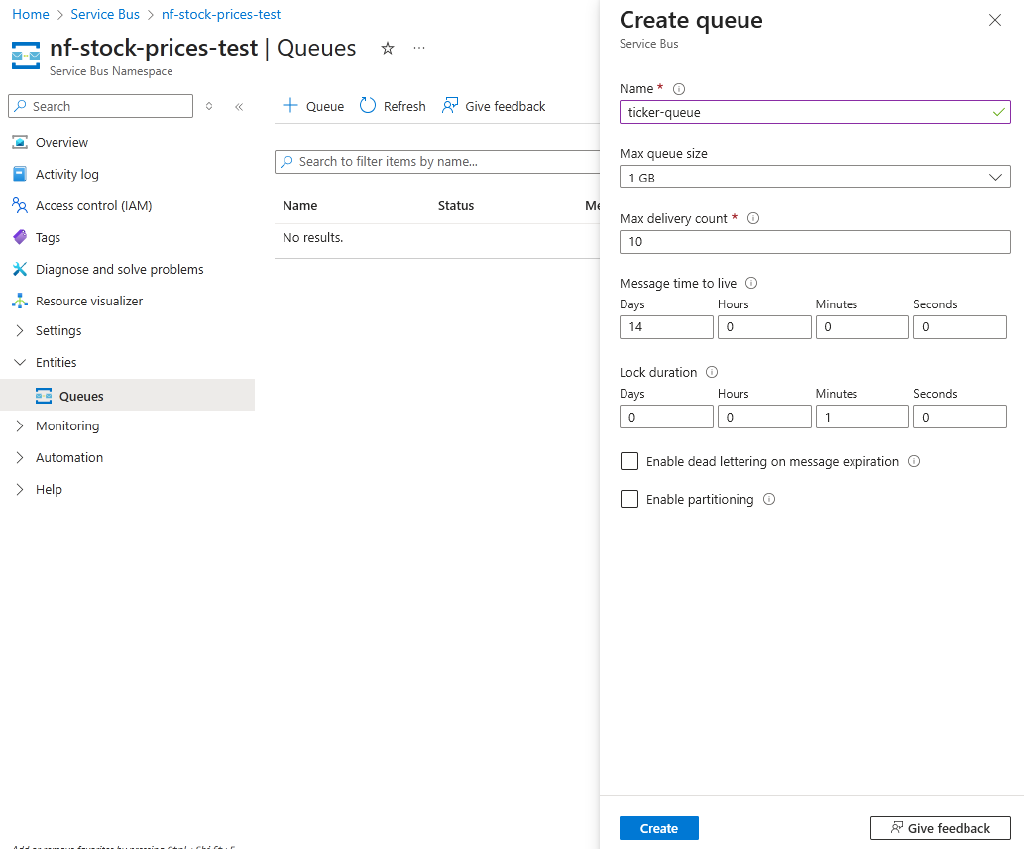Collapse the sidebar with the double chevron
The image size is (1024, 849).
coord(240,106)
